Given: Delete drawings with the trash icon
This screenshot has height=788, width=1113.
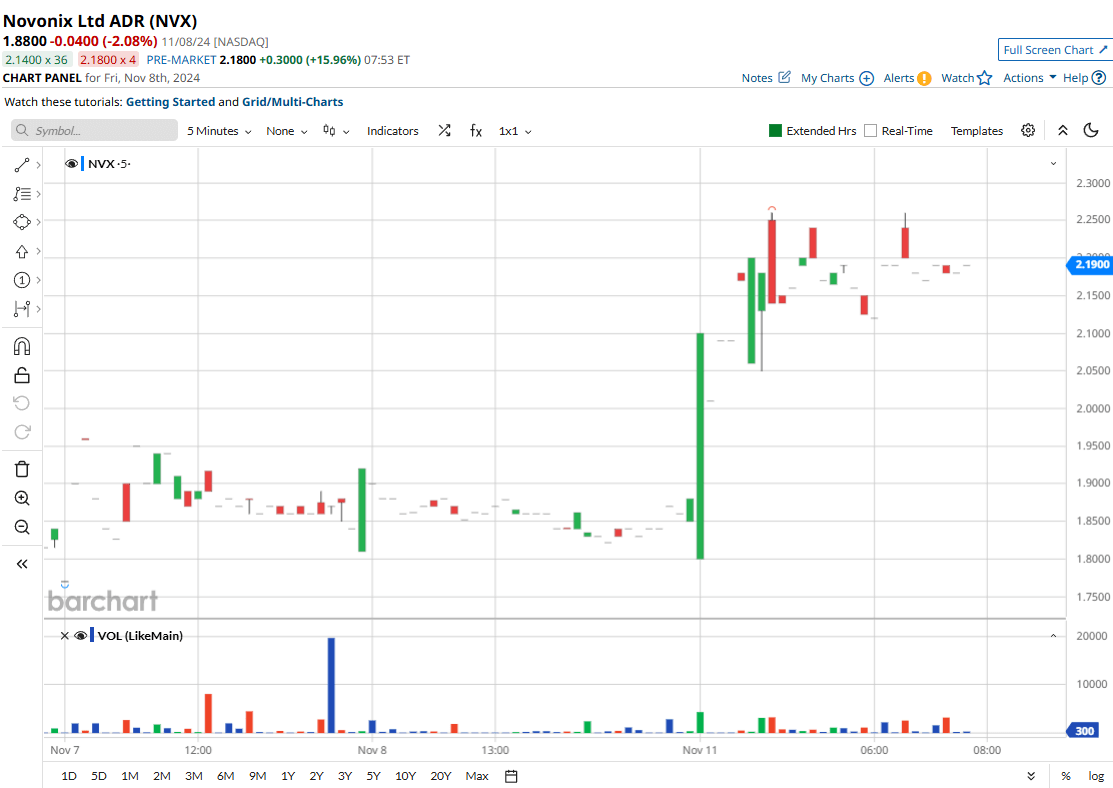Looking at the screenshot, I should (22, 469).
